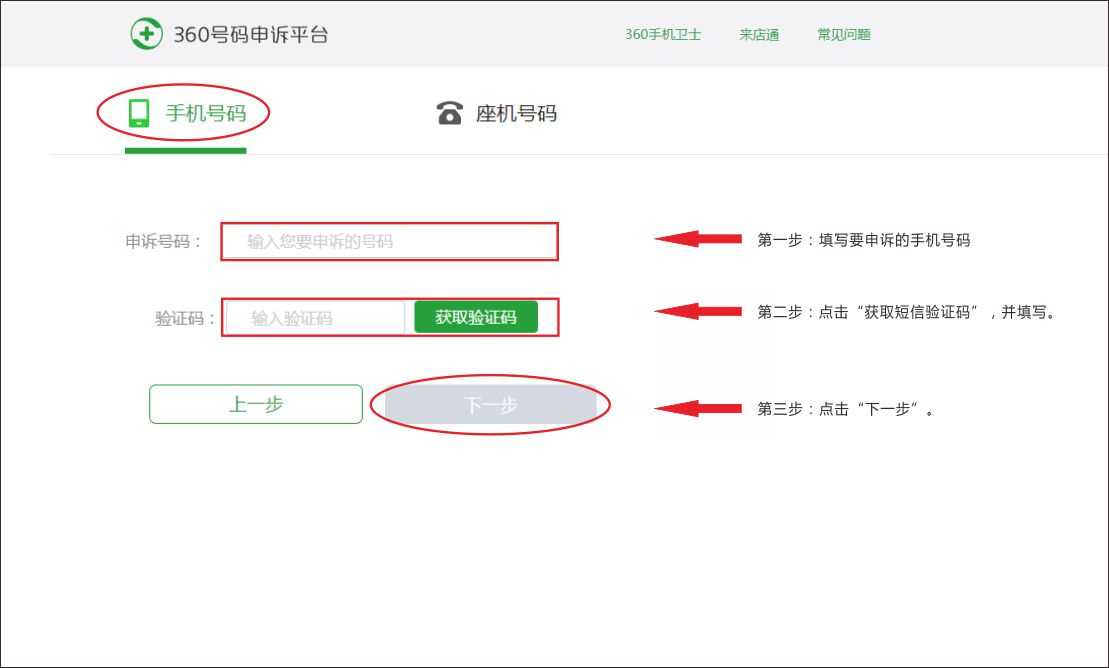This screenshot has width=1109, height=668.
Task: Click the 上一步 button
Action: [256, 404]
